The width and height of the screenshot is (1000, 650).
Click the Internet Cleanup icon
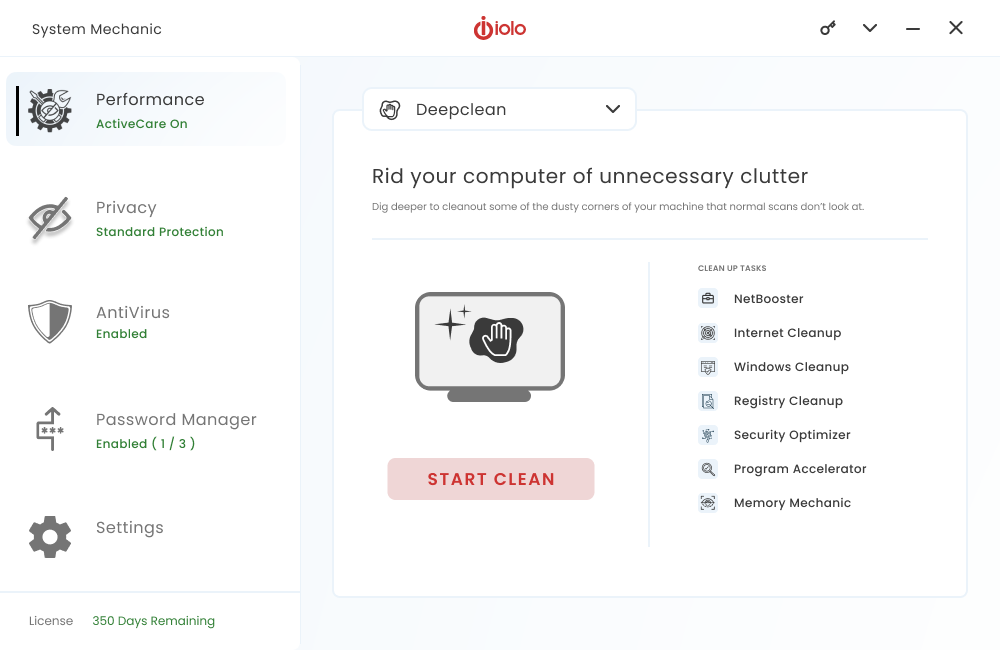click(x=708, y=332)
